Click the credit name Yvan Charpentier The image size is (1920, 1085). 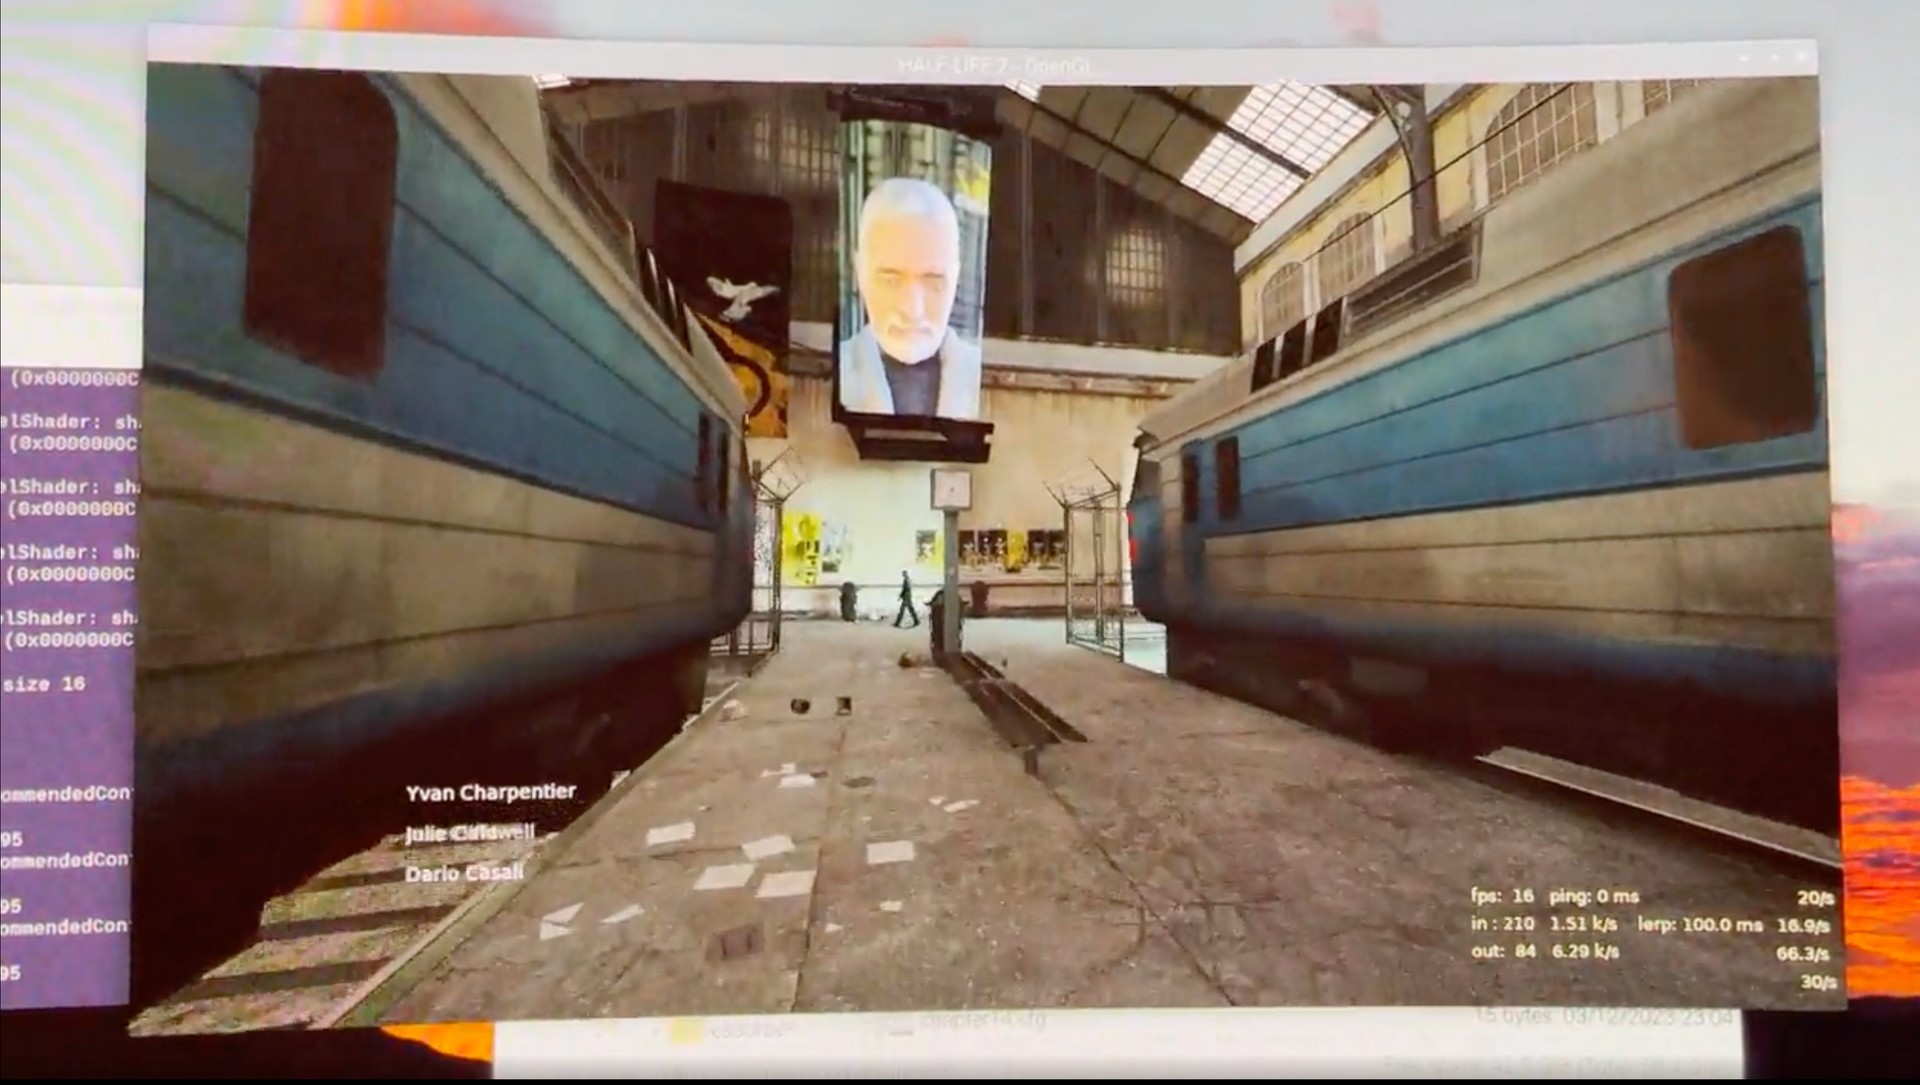490,793
